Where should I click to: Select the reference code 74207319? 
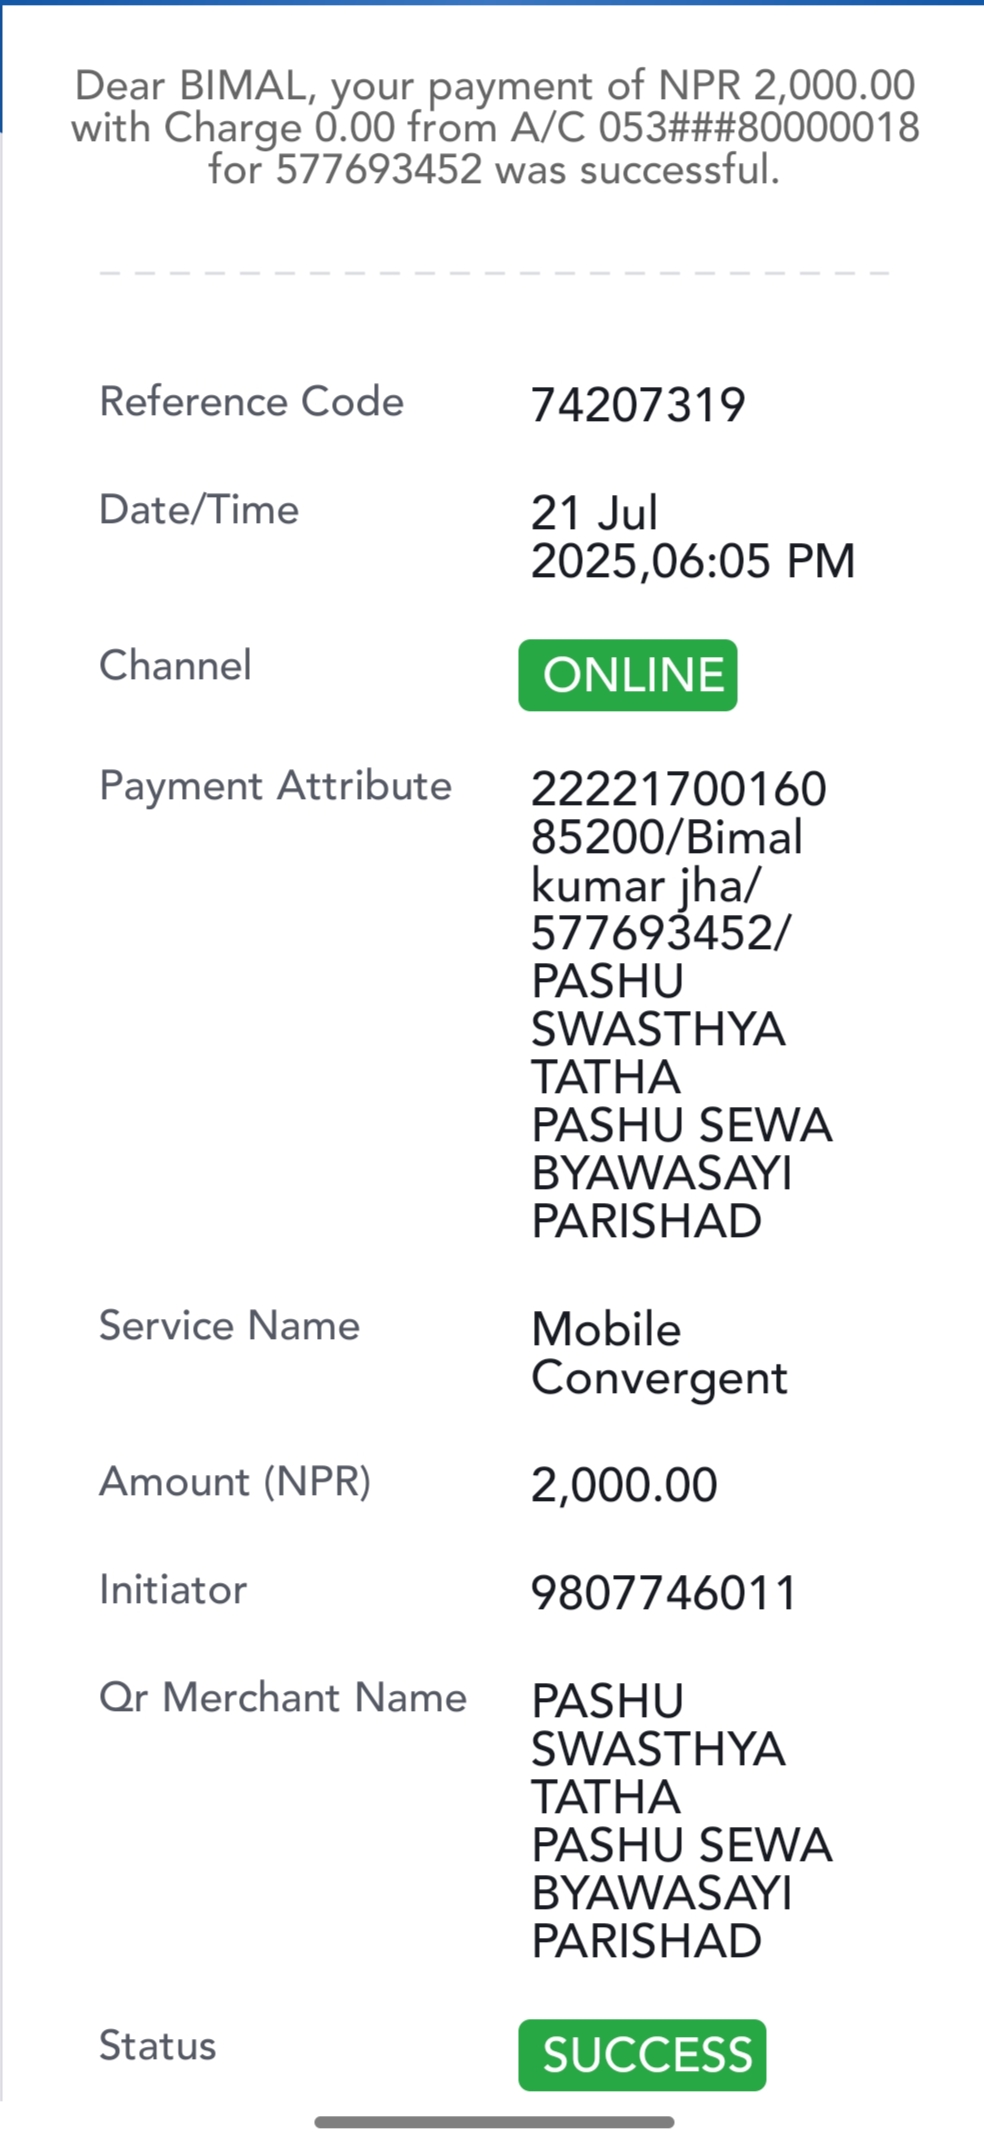point(638,405)
